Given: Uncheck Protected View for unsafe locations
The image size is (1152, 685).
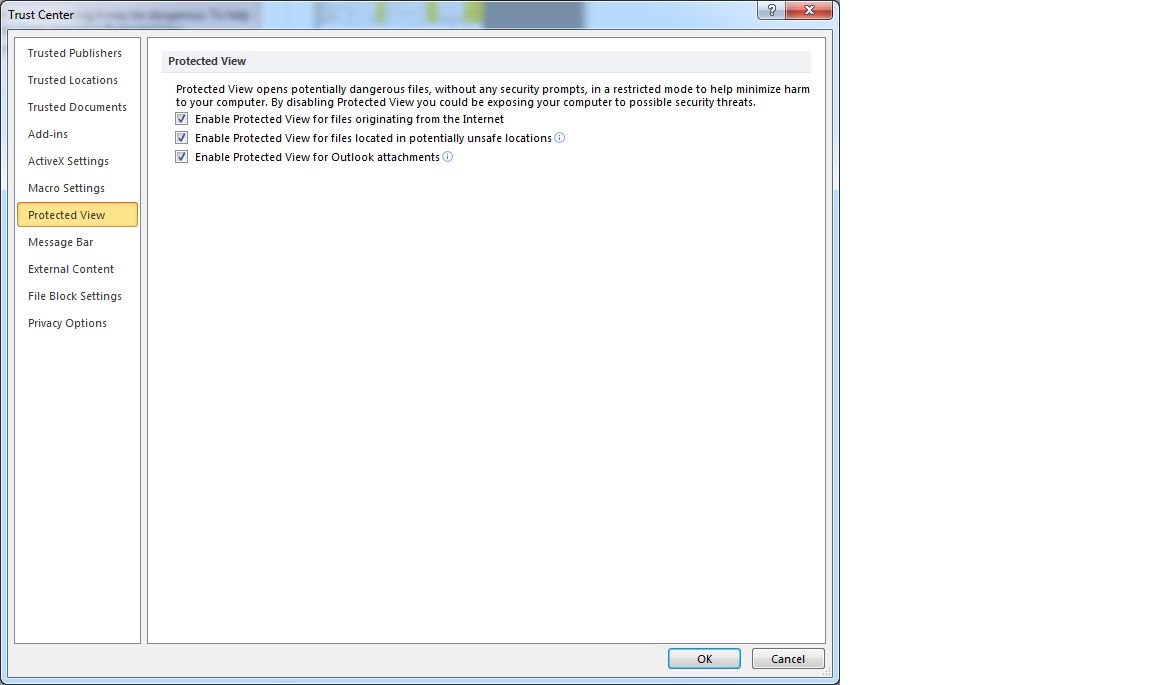Looking at the screenshot, I should (181, 137).
